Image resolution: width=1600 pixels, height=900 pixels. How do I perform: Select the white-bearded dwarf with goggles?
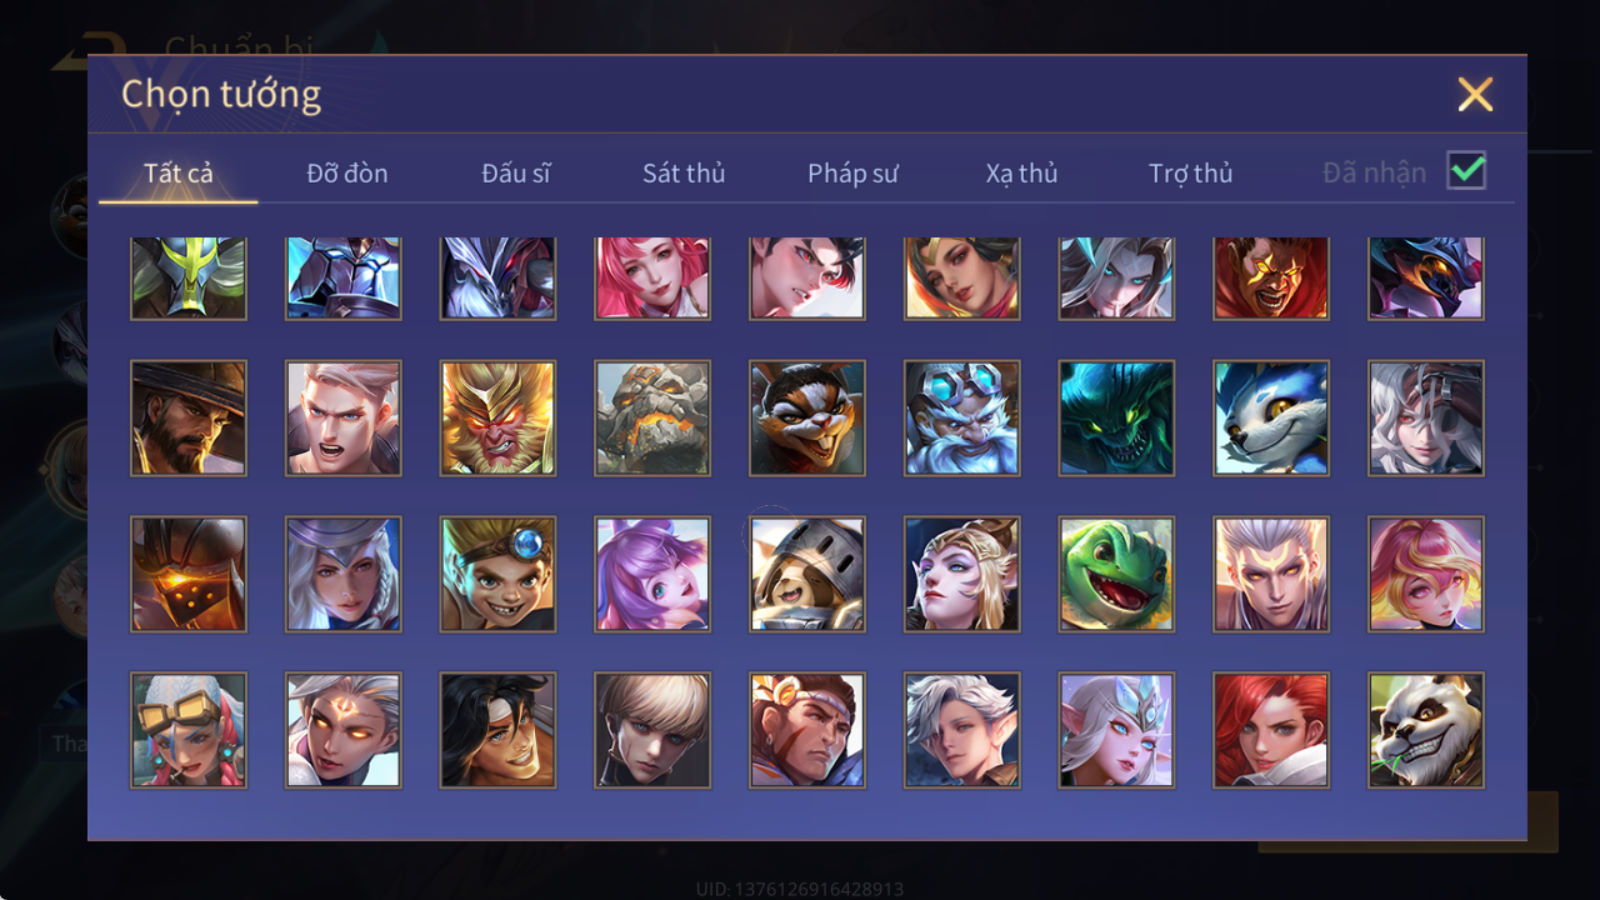962,418
